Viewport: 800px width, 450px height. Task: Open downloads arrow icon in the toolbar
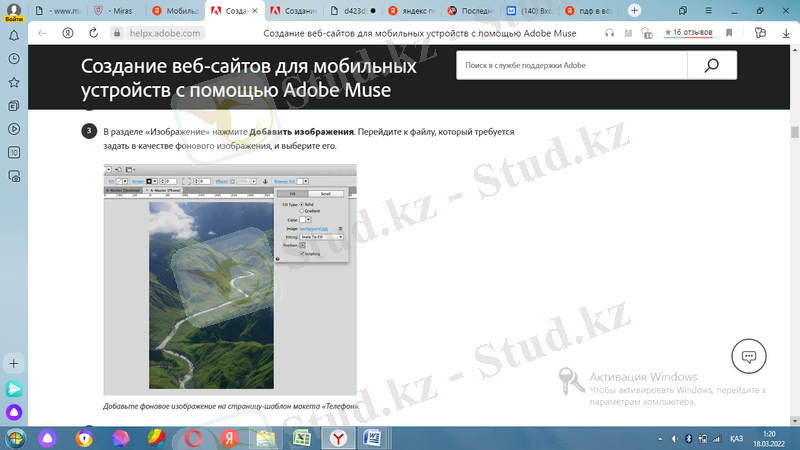[x=785, y=32]
